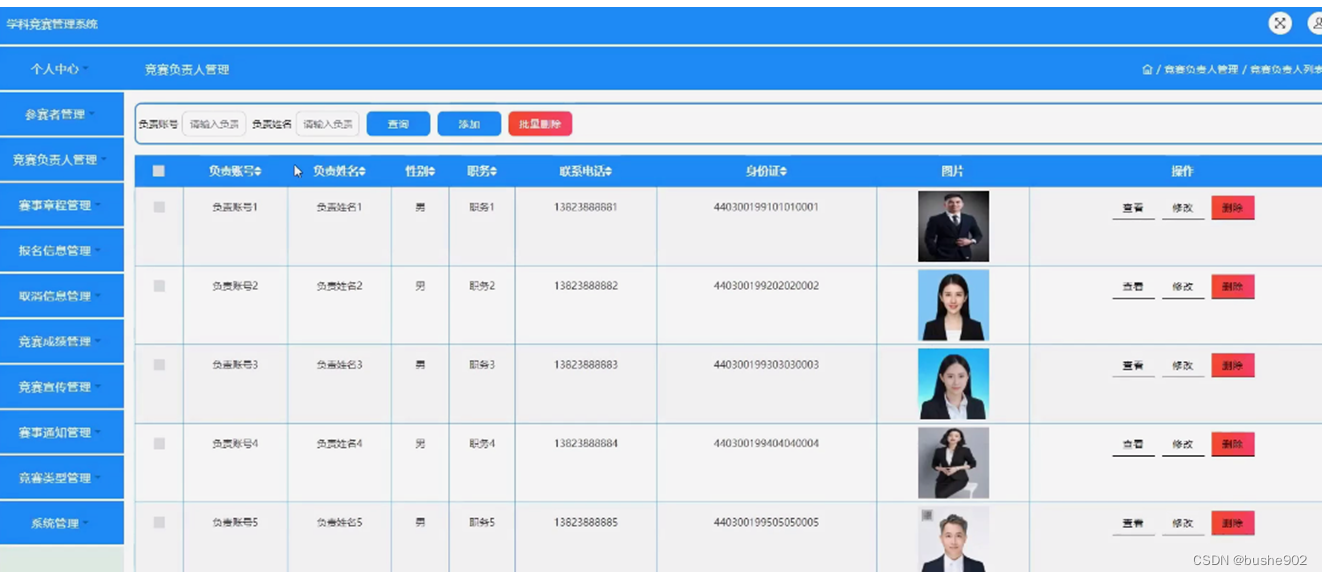Expand the 赛事通知管理 sidebar menu
The image size is (1322, 575).
click(x=61, y=433)
